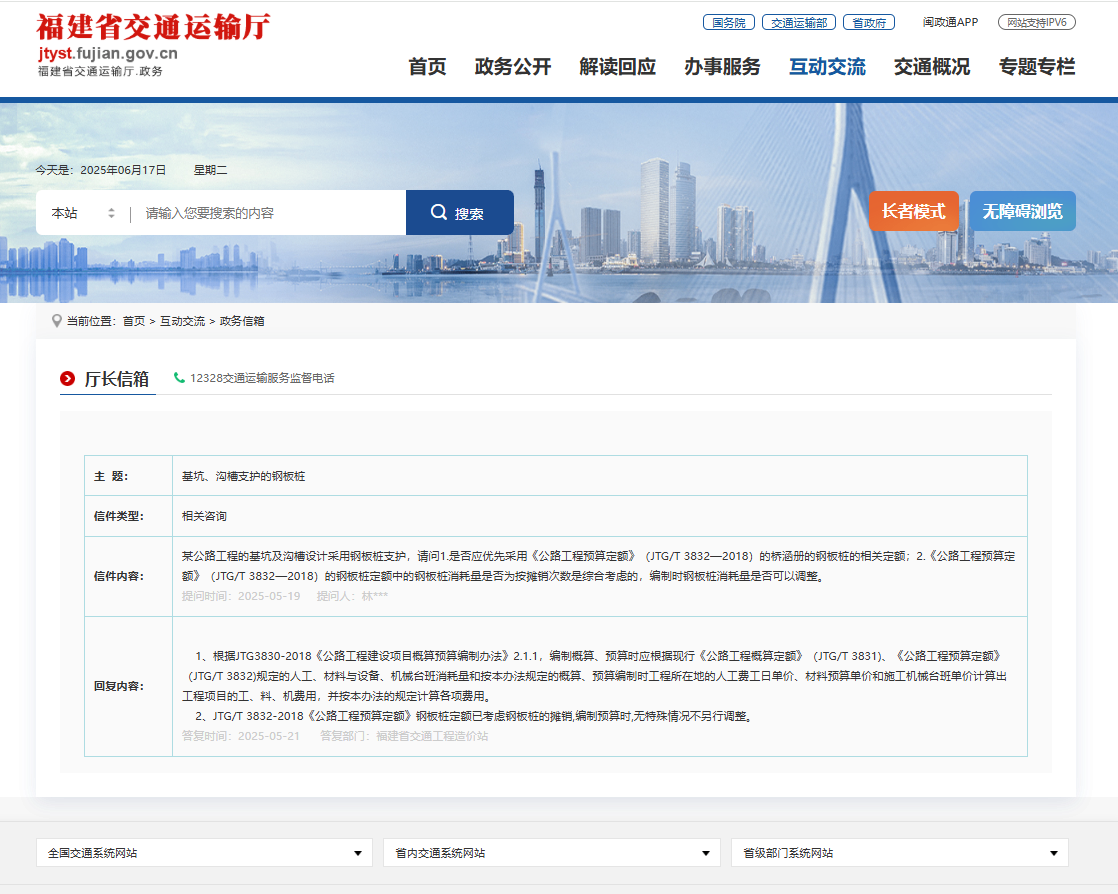Click the location pin breadcrumb icon
1118x894 pixels.
tap(56, 321)
